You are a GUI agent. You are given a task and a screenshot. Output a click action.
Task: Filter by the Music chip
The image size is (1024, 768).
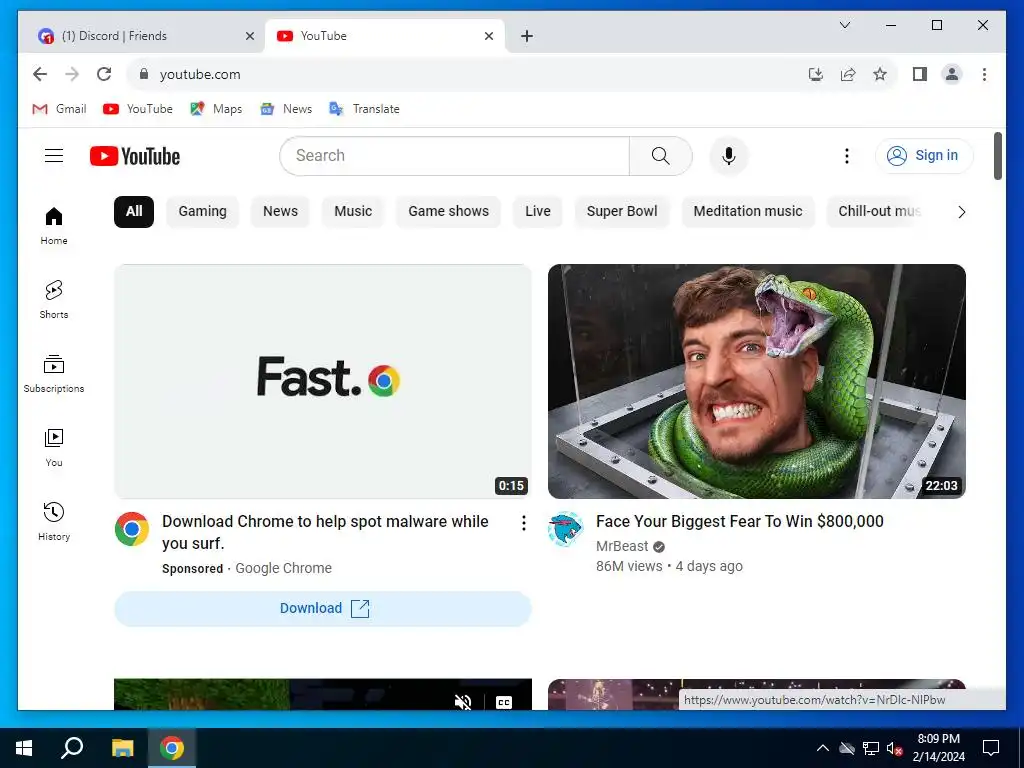tap(353, 212)
